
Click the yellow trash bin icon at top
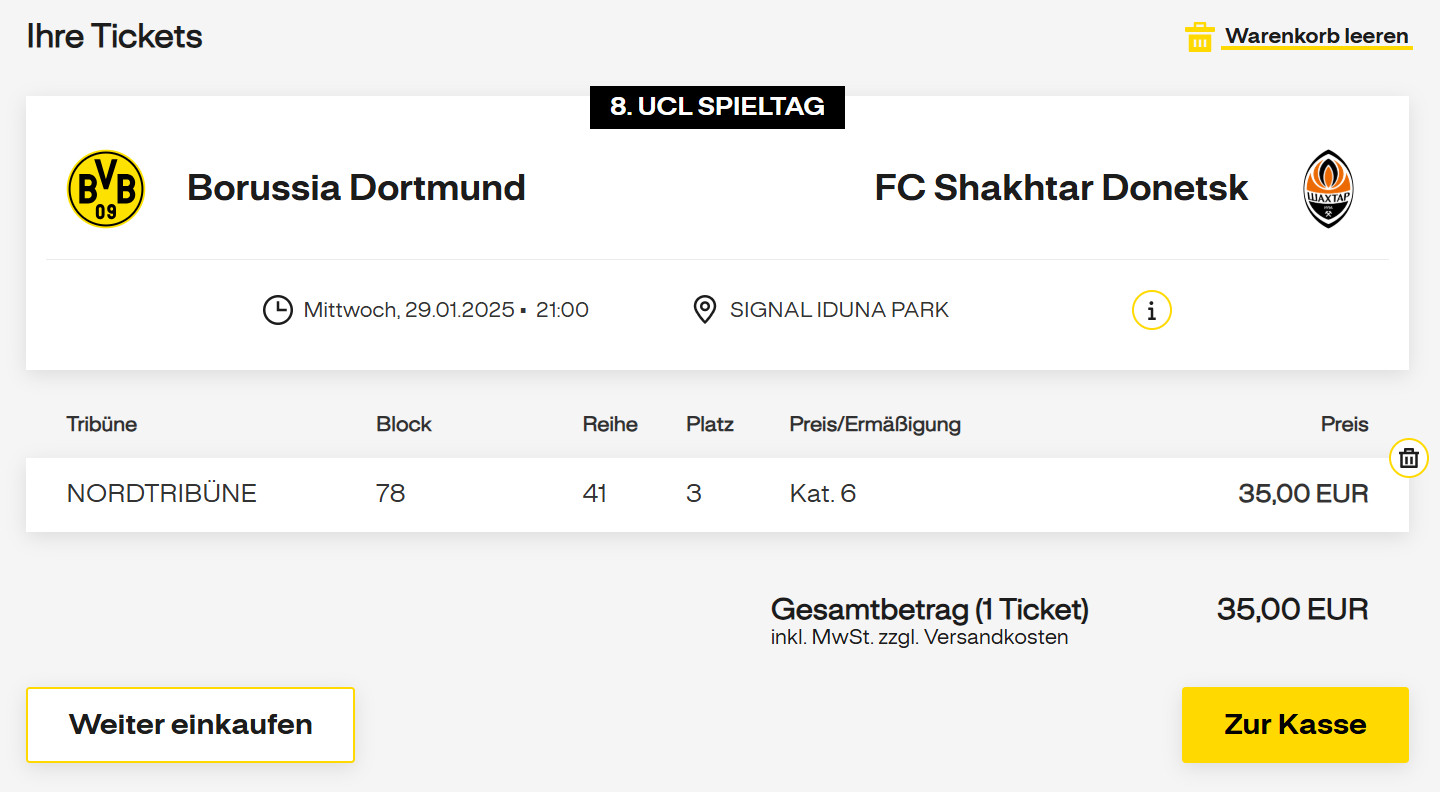point(1199,38)
